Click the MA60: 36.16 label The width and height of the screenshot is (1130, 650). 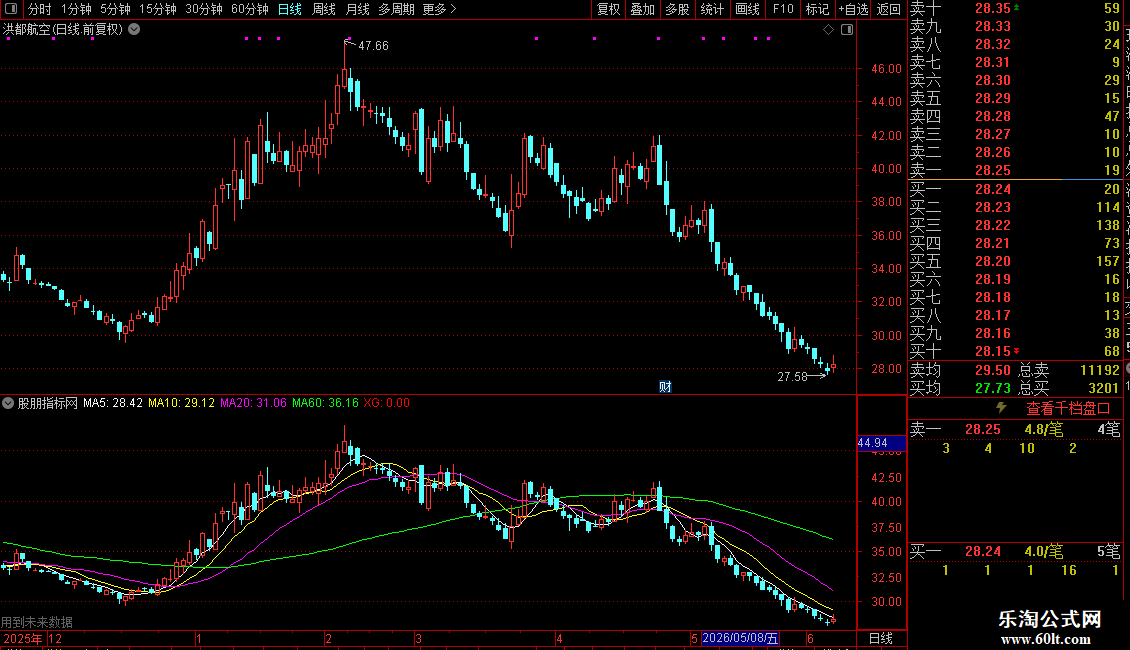[x=325, y=403]
